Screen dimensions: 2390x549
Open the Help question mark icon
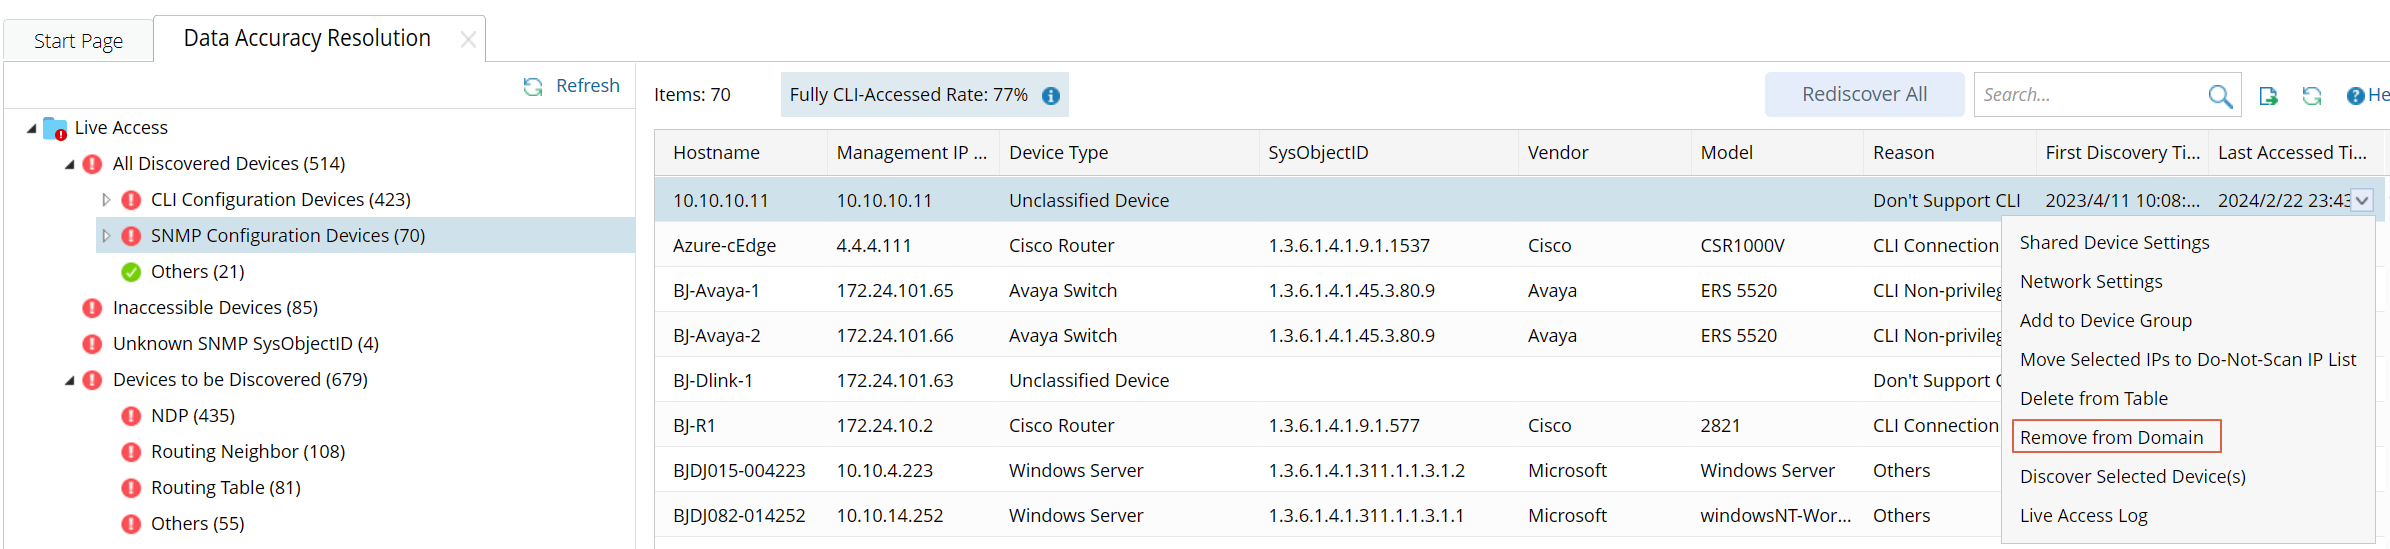(x=2355, y=96)
